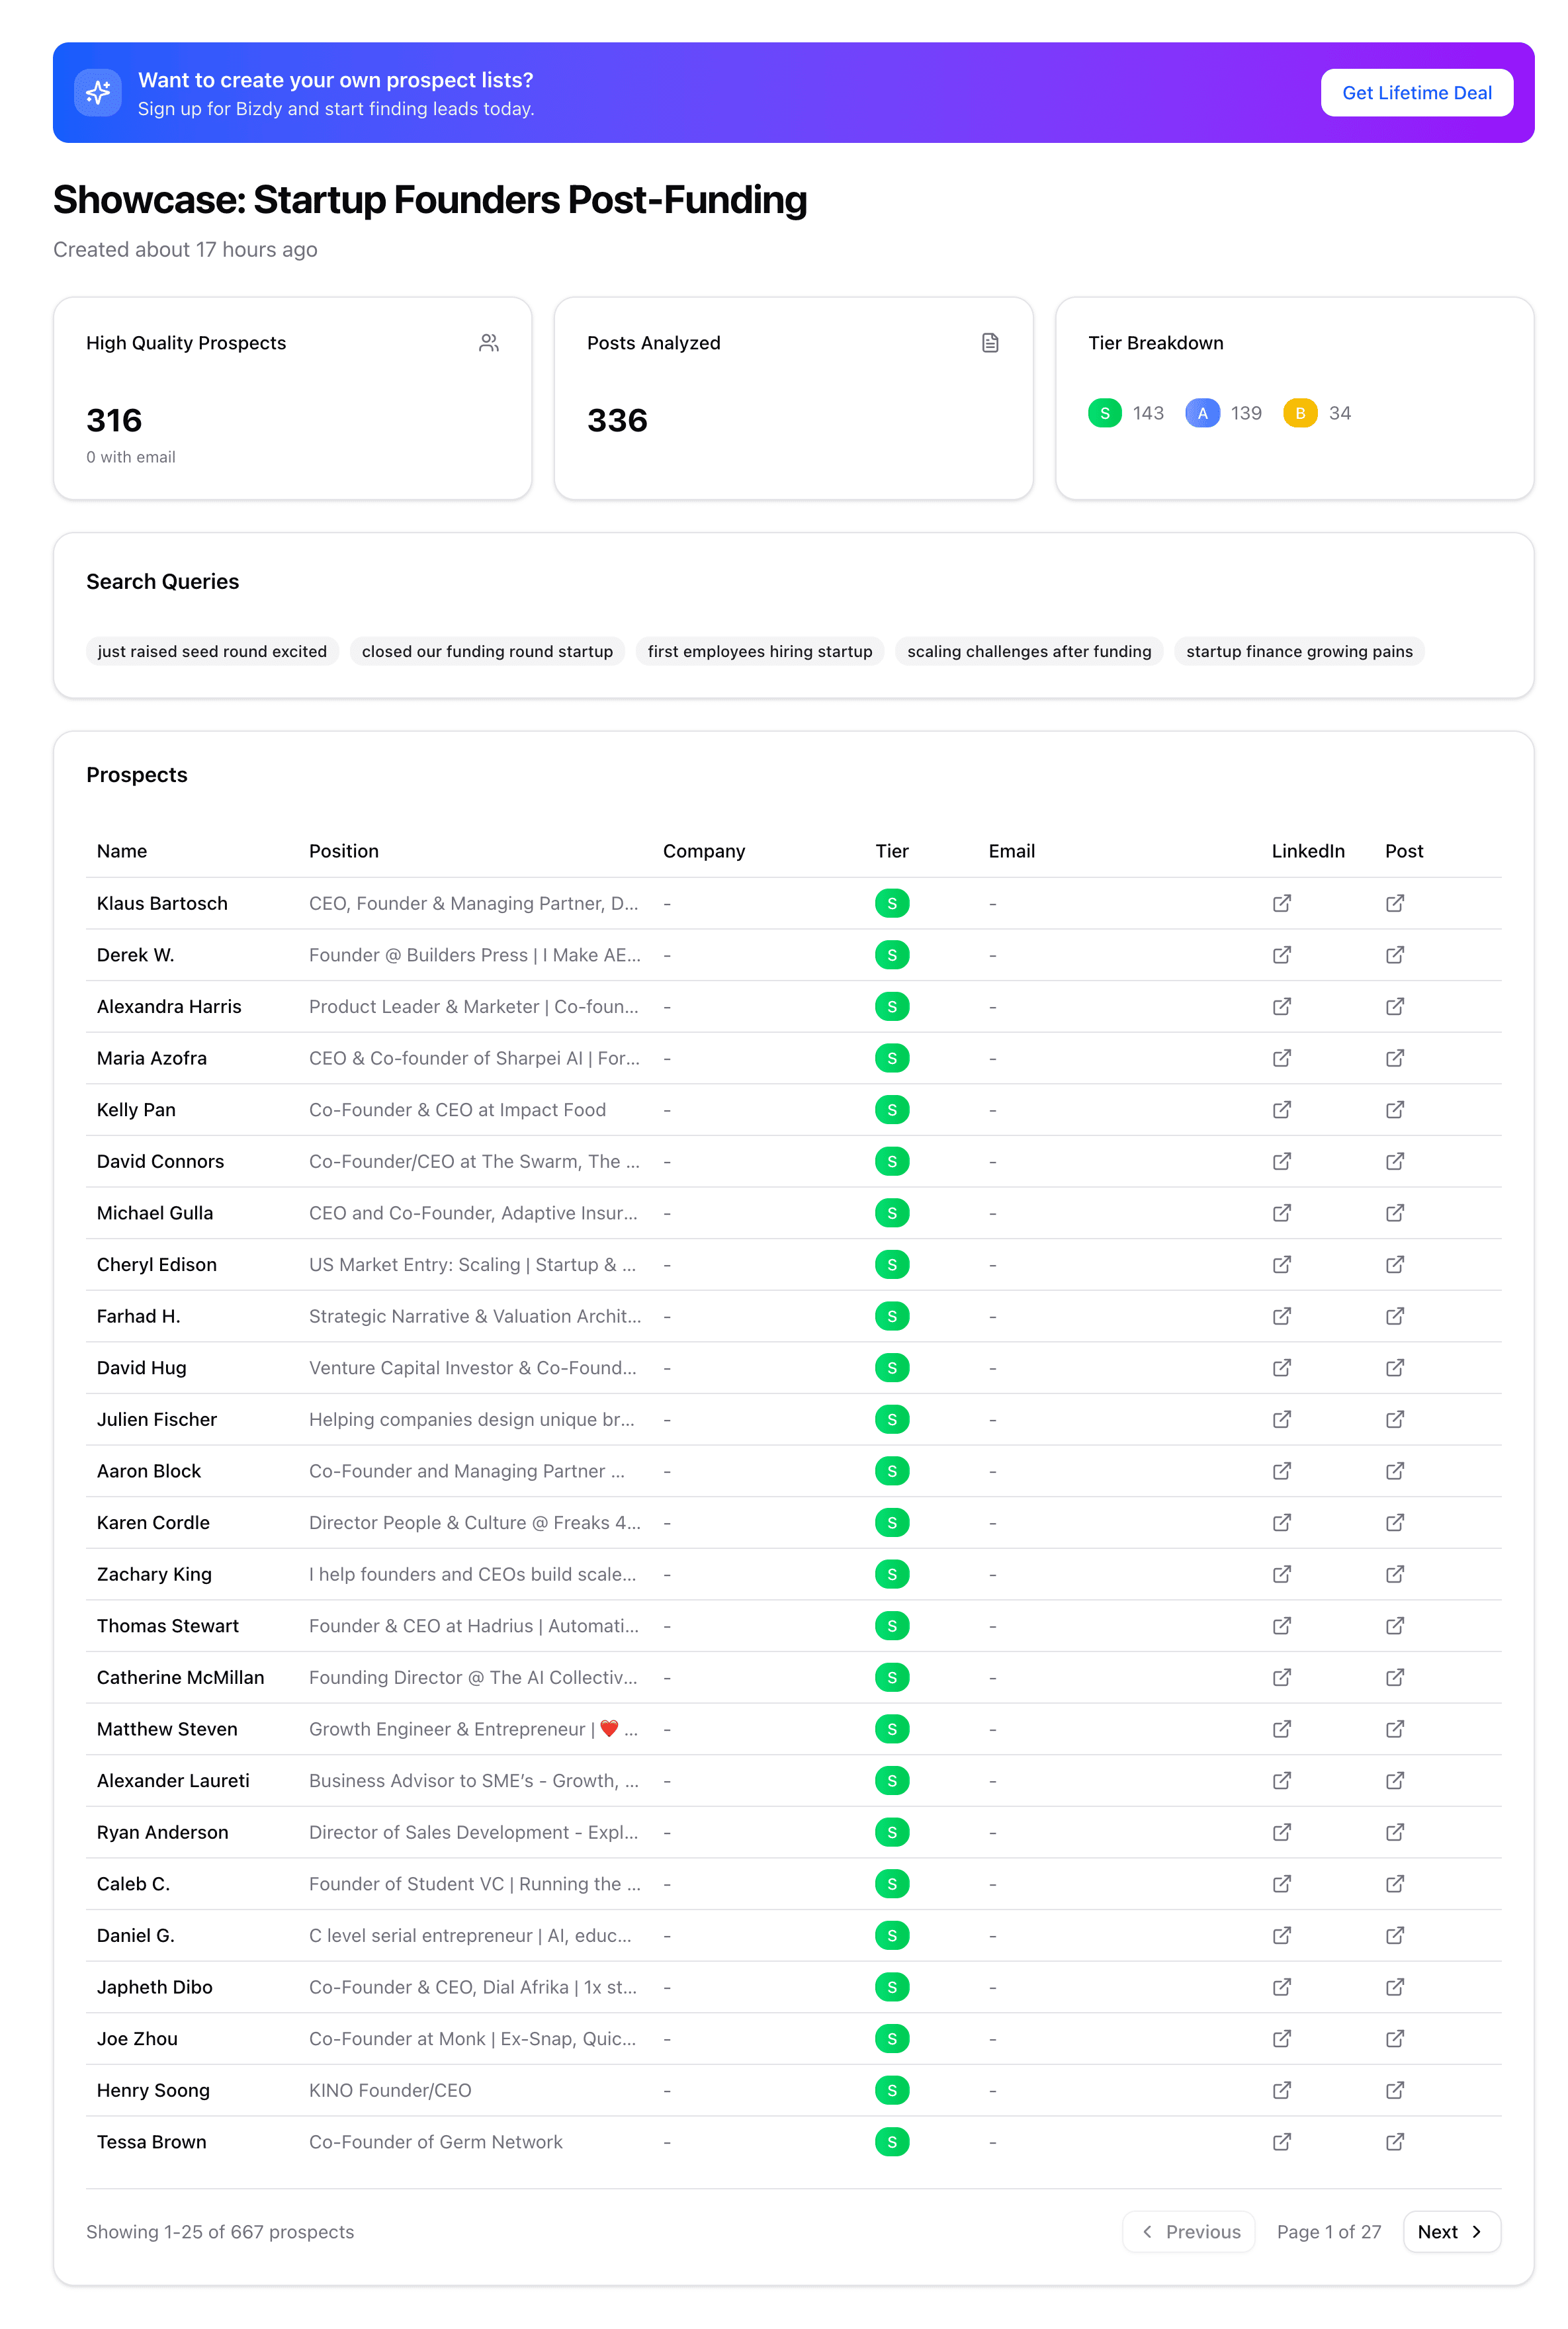Click the Tier column header
This screenshot has width=1568, height=2329.
pyautogui.click(x=891, y=851)
